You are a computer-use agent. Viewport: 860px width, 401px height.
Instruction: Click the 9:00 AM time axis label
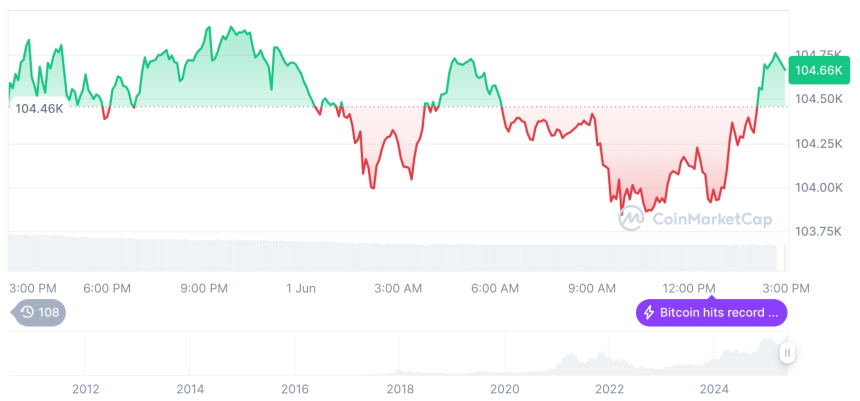[x=592, y=288]
